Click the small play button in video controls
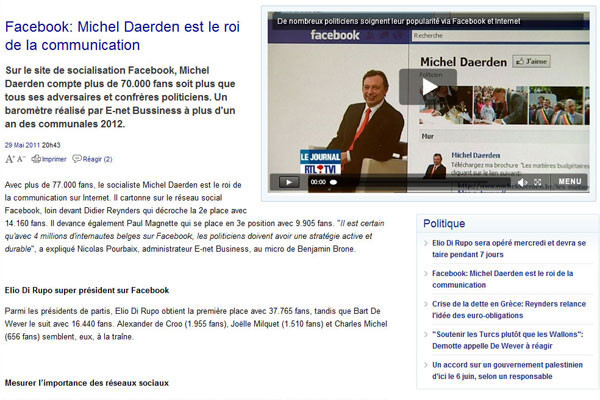 click(x=289, y=182)
